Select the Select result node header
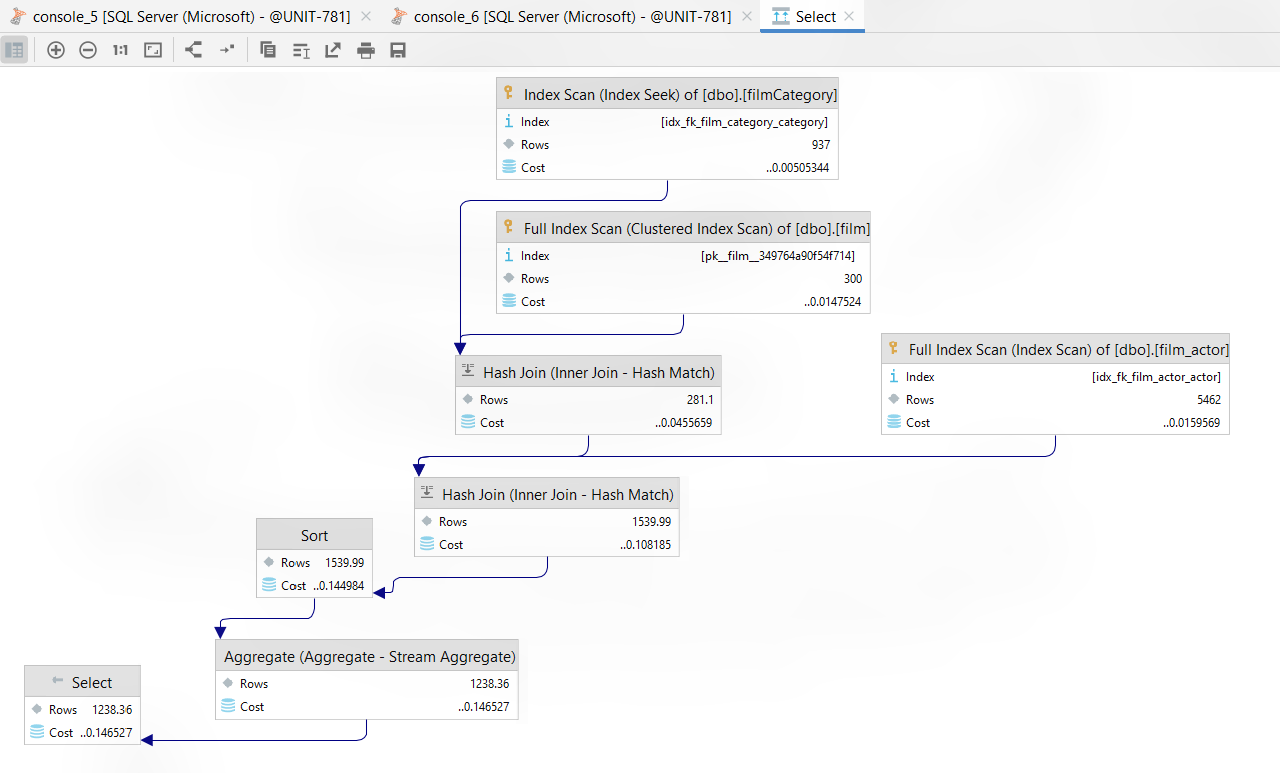This screenshot has height=773, width=1280. (x=82, y=682)
